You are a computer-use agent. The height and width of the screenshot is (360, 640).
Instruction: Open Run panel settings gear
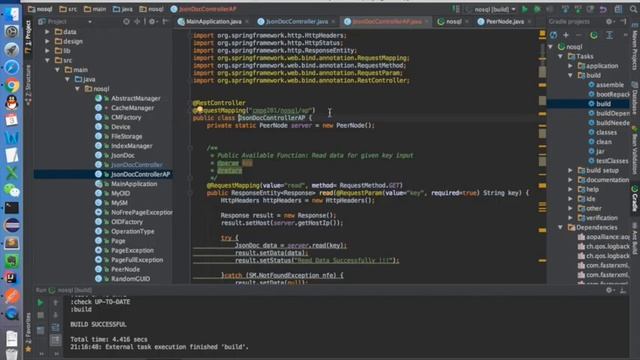[x=609, y=290]
